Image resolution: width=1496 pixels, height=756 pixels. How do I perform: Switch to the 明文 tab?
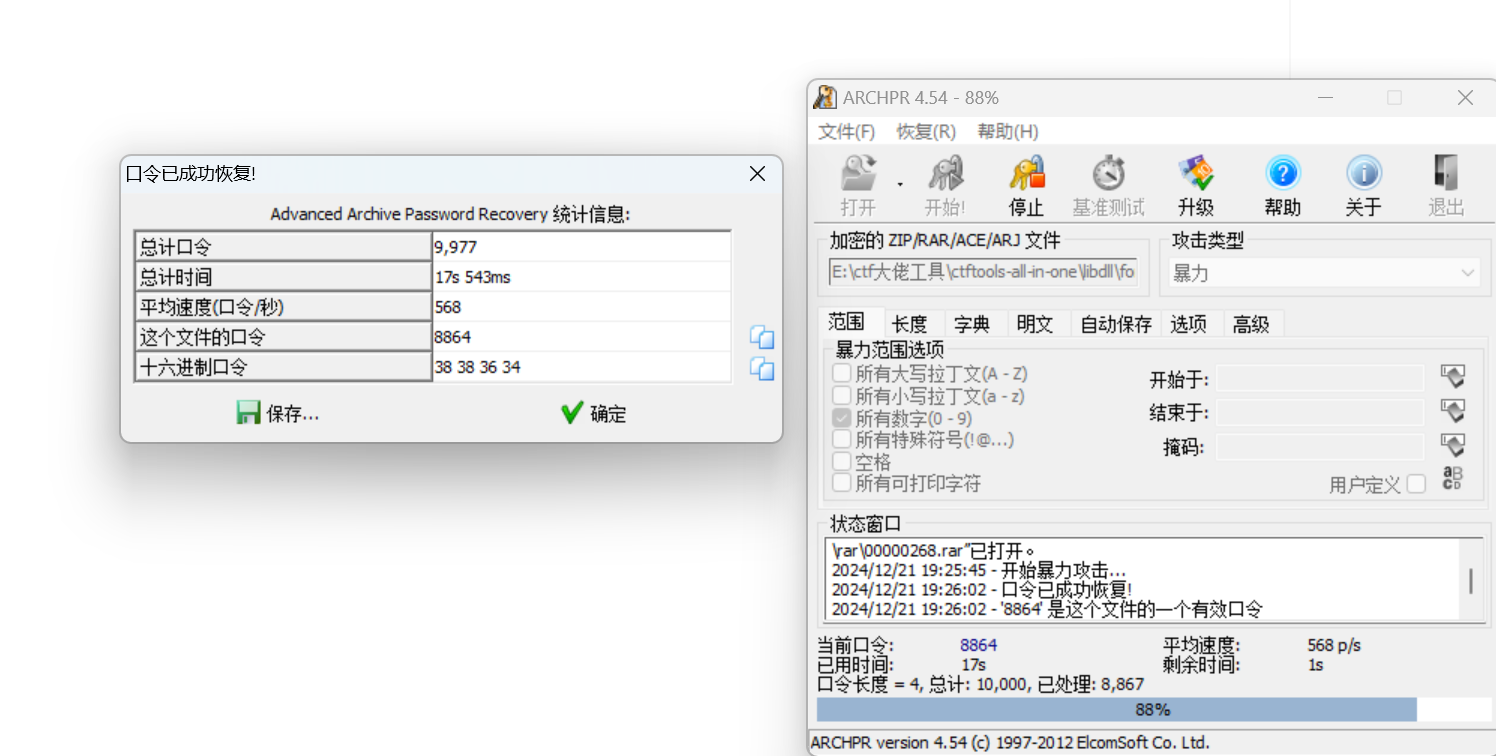[1035, 324]
